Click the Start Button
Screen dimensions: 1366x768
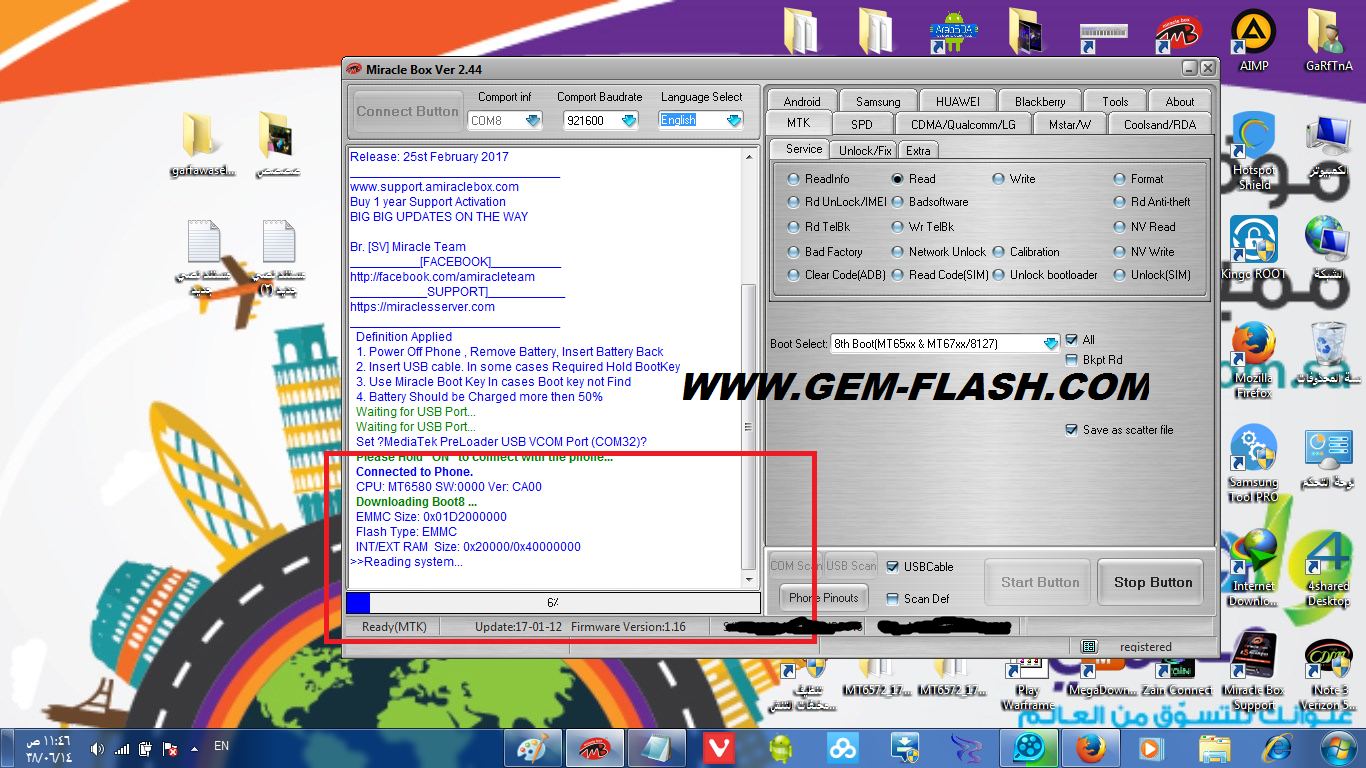coord(1040,582)
